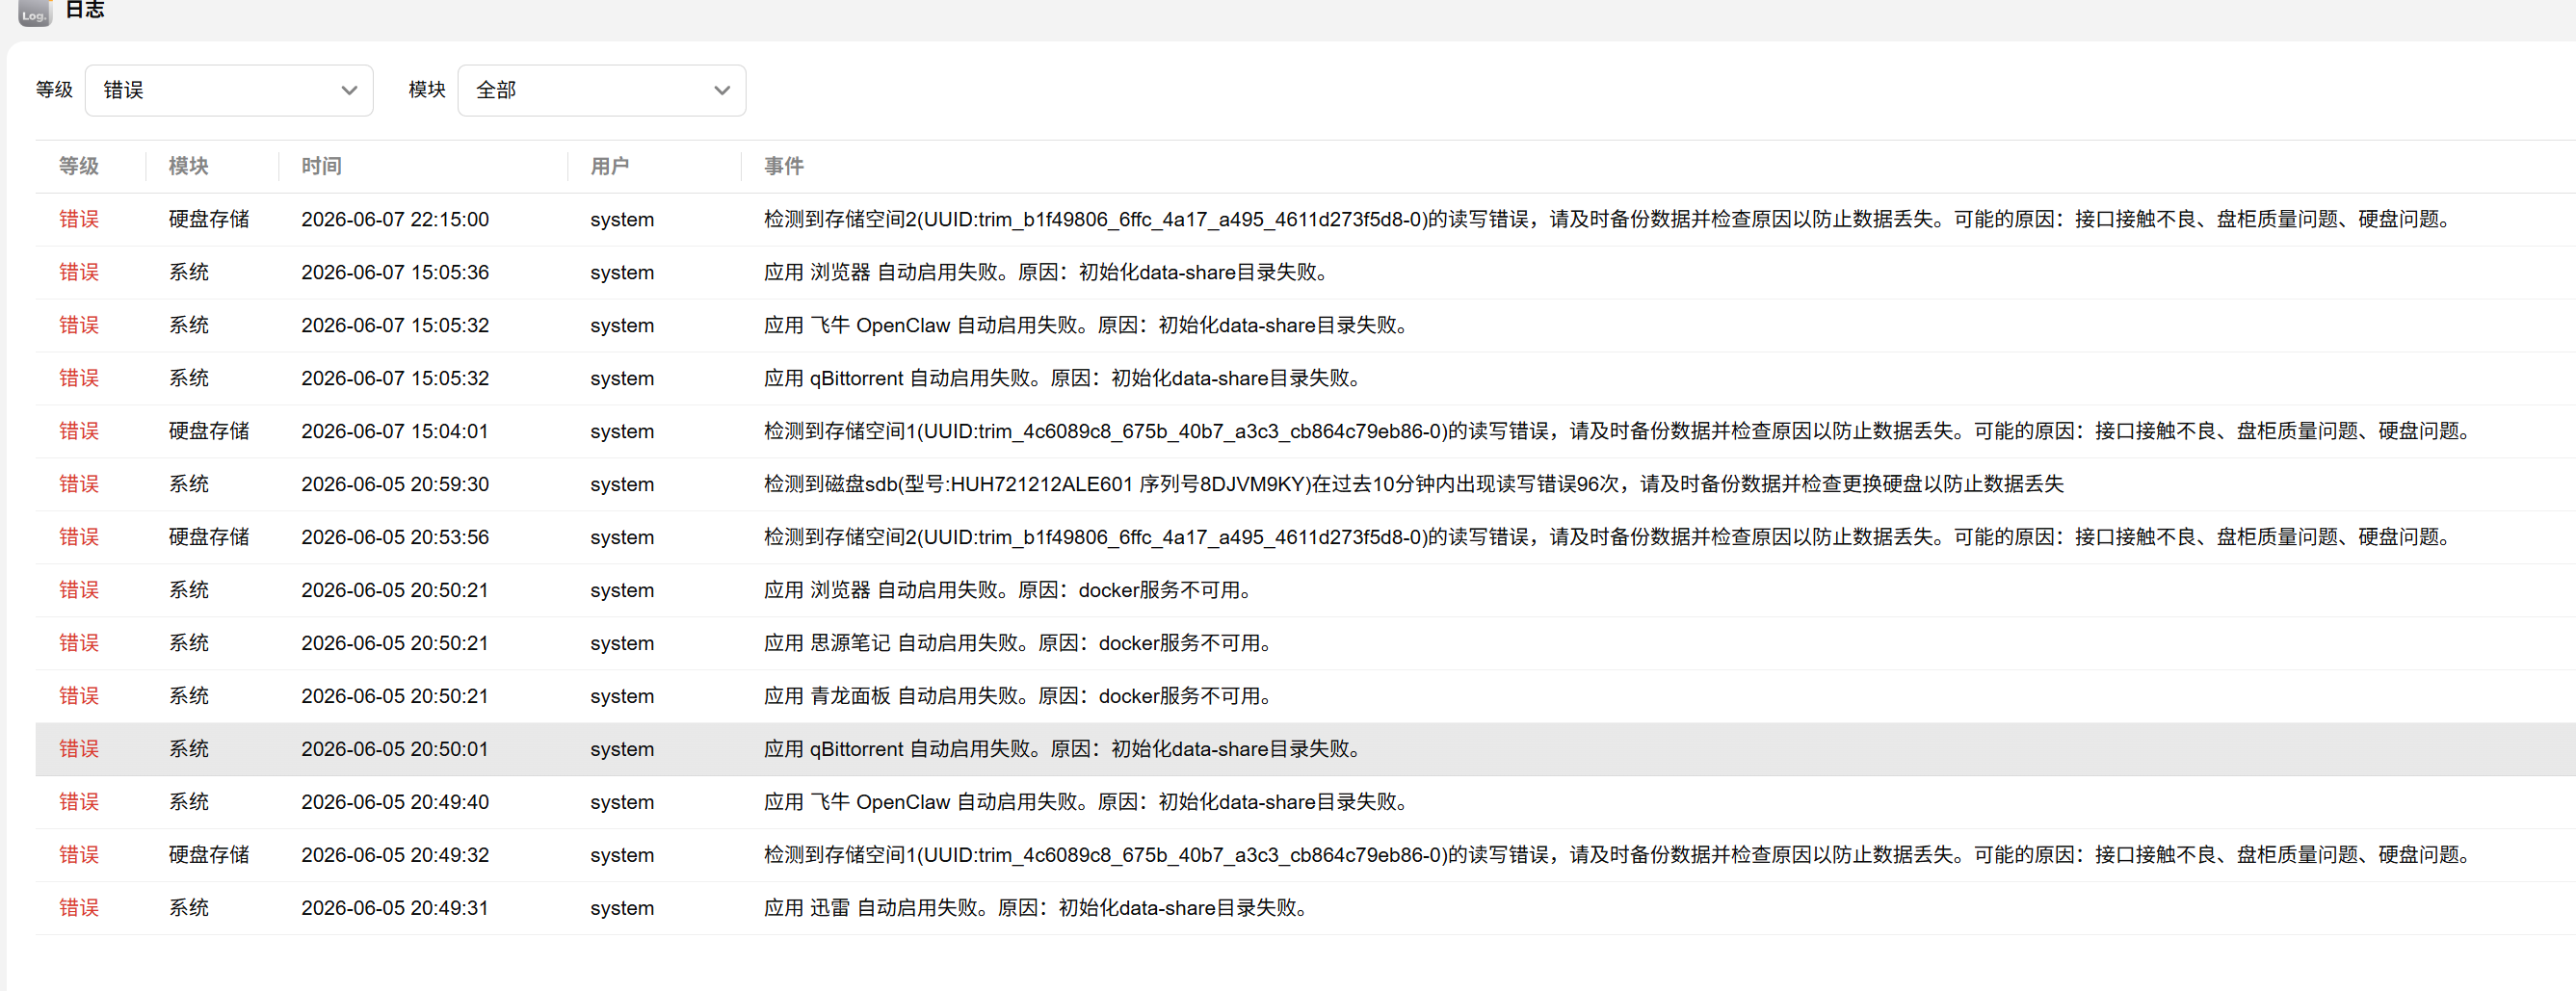Click the timestamp 2026-06-05 20:49:40
2576x991 pixels.
[395, 802]
